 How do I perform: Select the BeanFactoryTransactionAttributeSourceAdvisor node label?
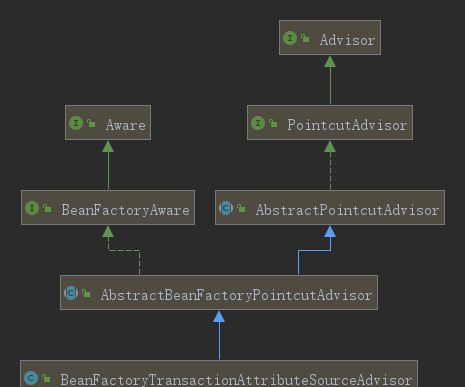[x=236, y=380]
